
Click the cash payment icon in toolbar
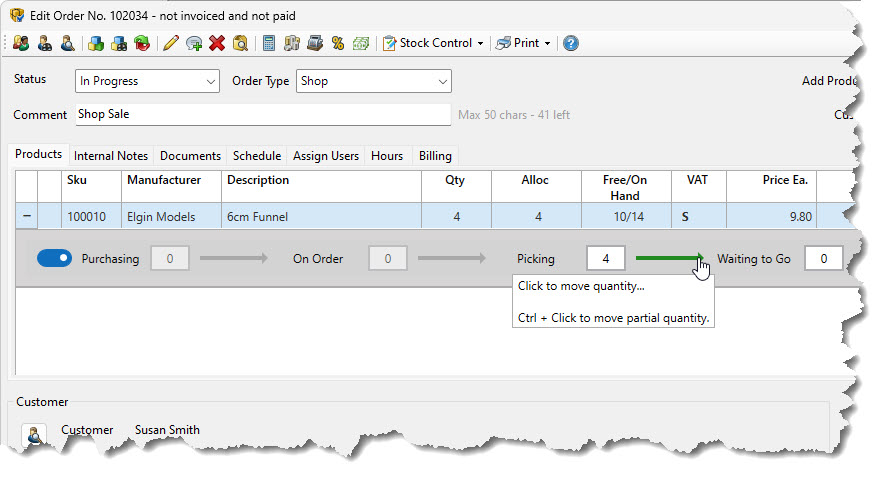coord(361,43)
